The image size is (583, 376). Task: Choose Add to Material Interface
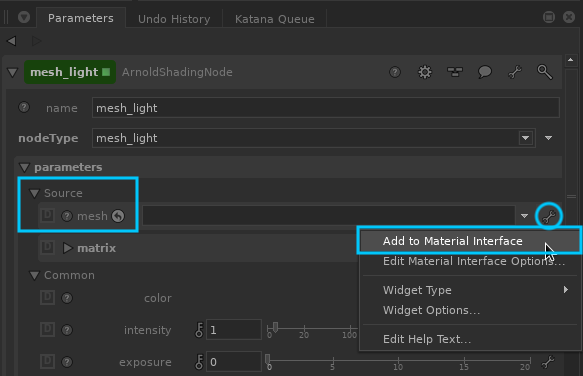click(x=469, y=241)
